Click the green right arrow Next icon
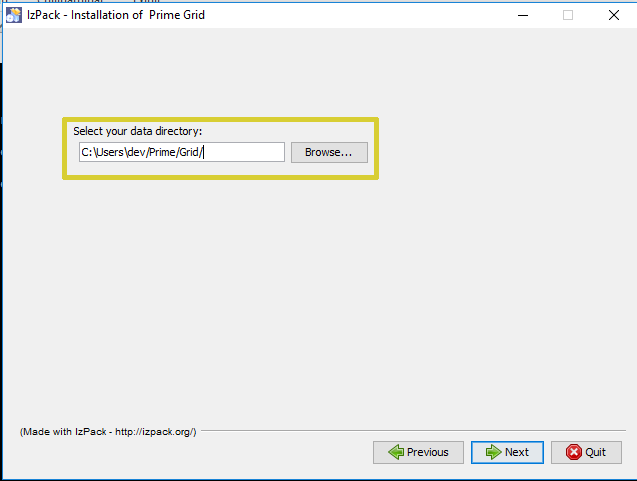 [494, 452]
